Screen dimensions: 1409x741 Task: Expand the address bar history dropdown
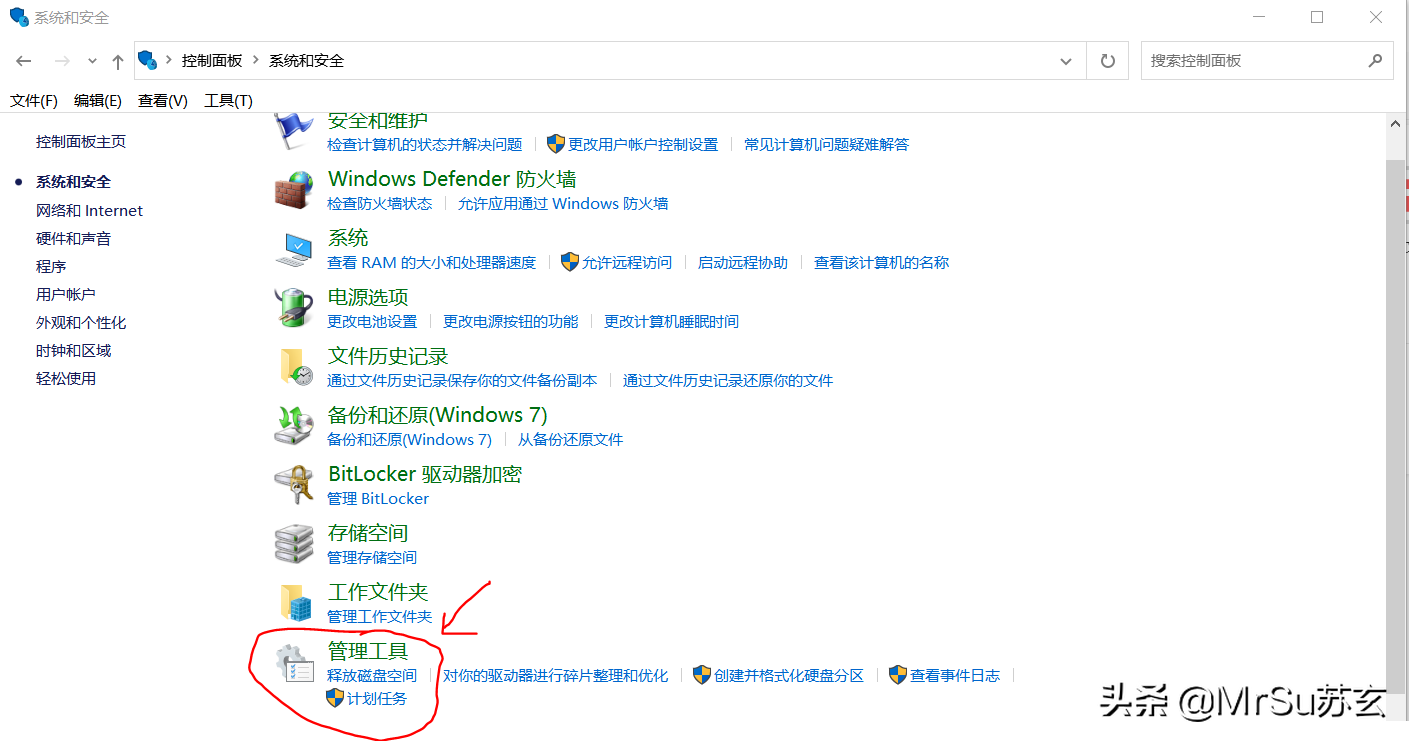point(1065,61)
